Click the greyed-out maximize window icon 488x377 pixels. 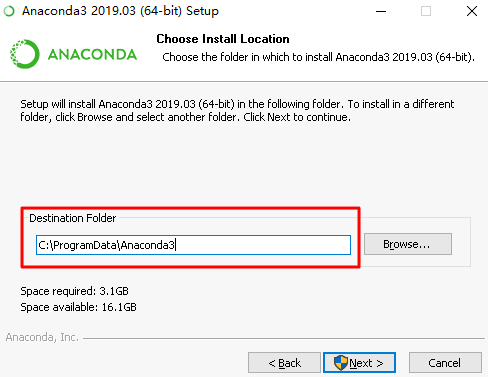click(426, 11)
